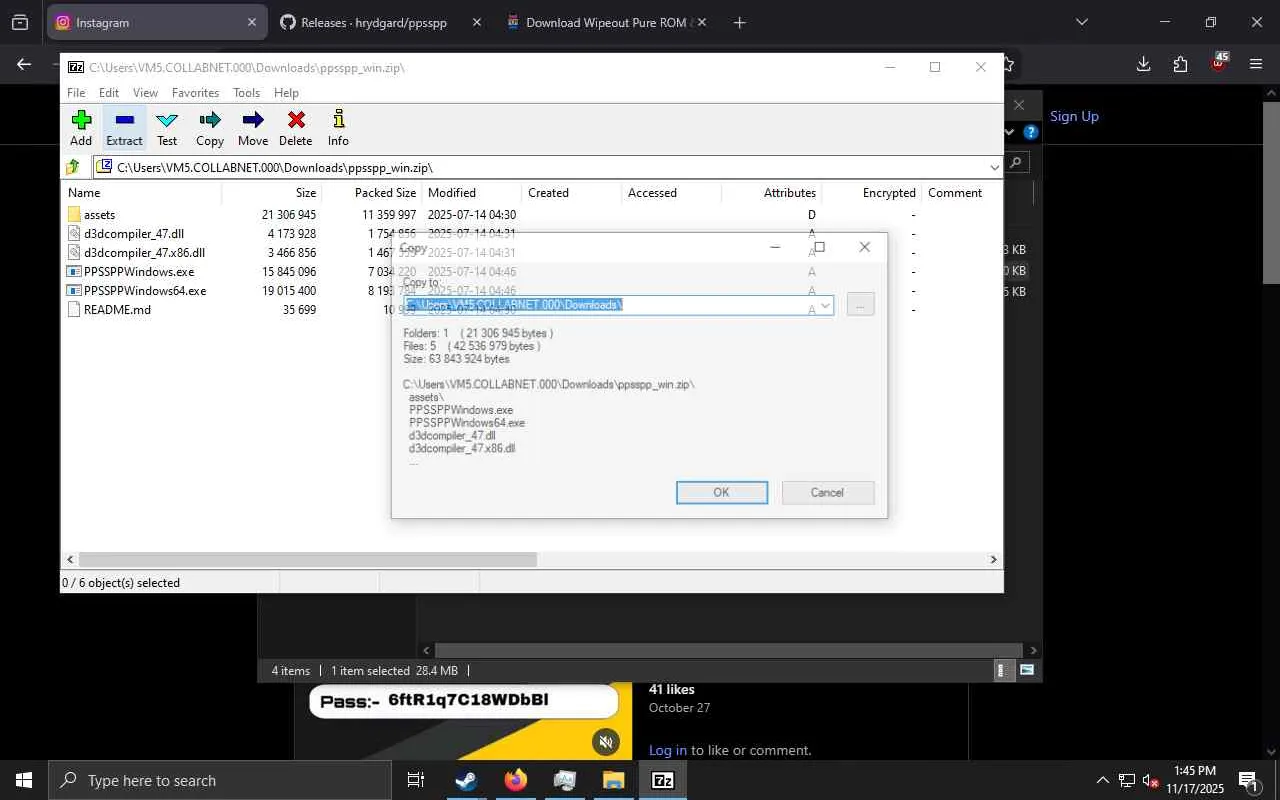1280x800 pixels.
Task: Open the Tools menu in 7-Zip
Action: click(x=246, y=93)
